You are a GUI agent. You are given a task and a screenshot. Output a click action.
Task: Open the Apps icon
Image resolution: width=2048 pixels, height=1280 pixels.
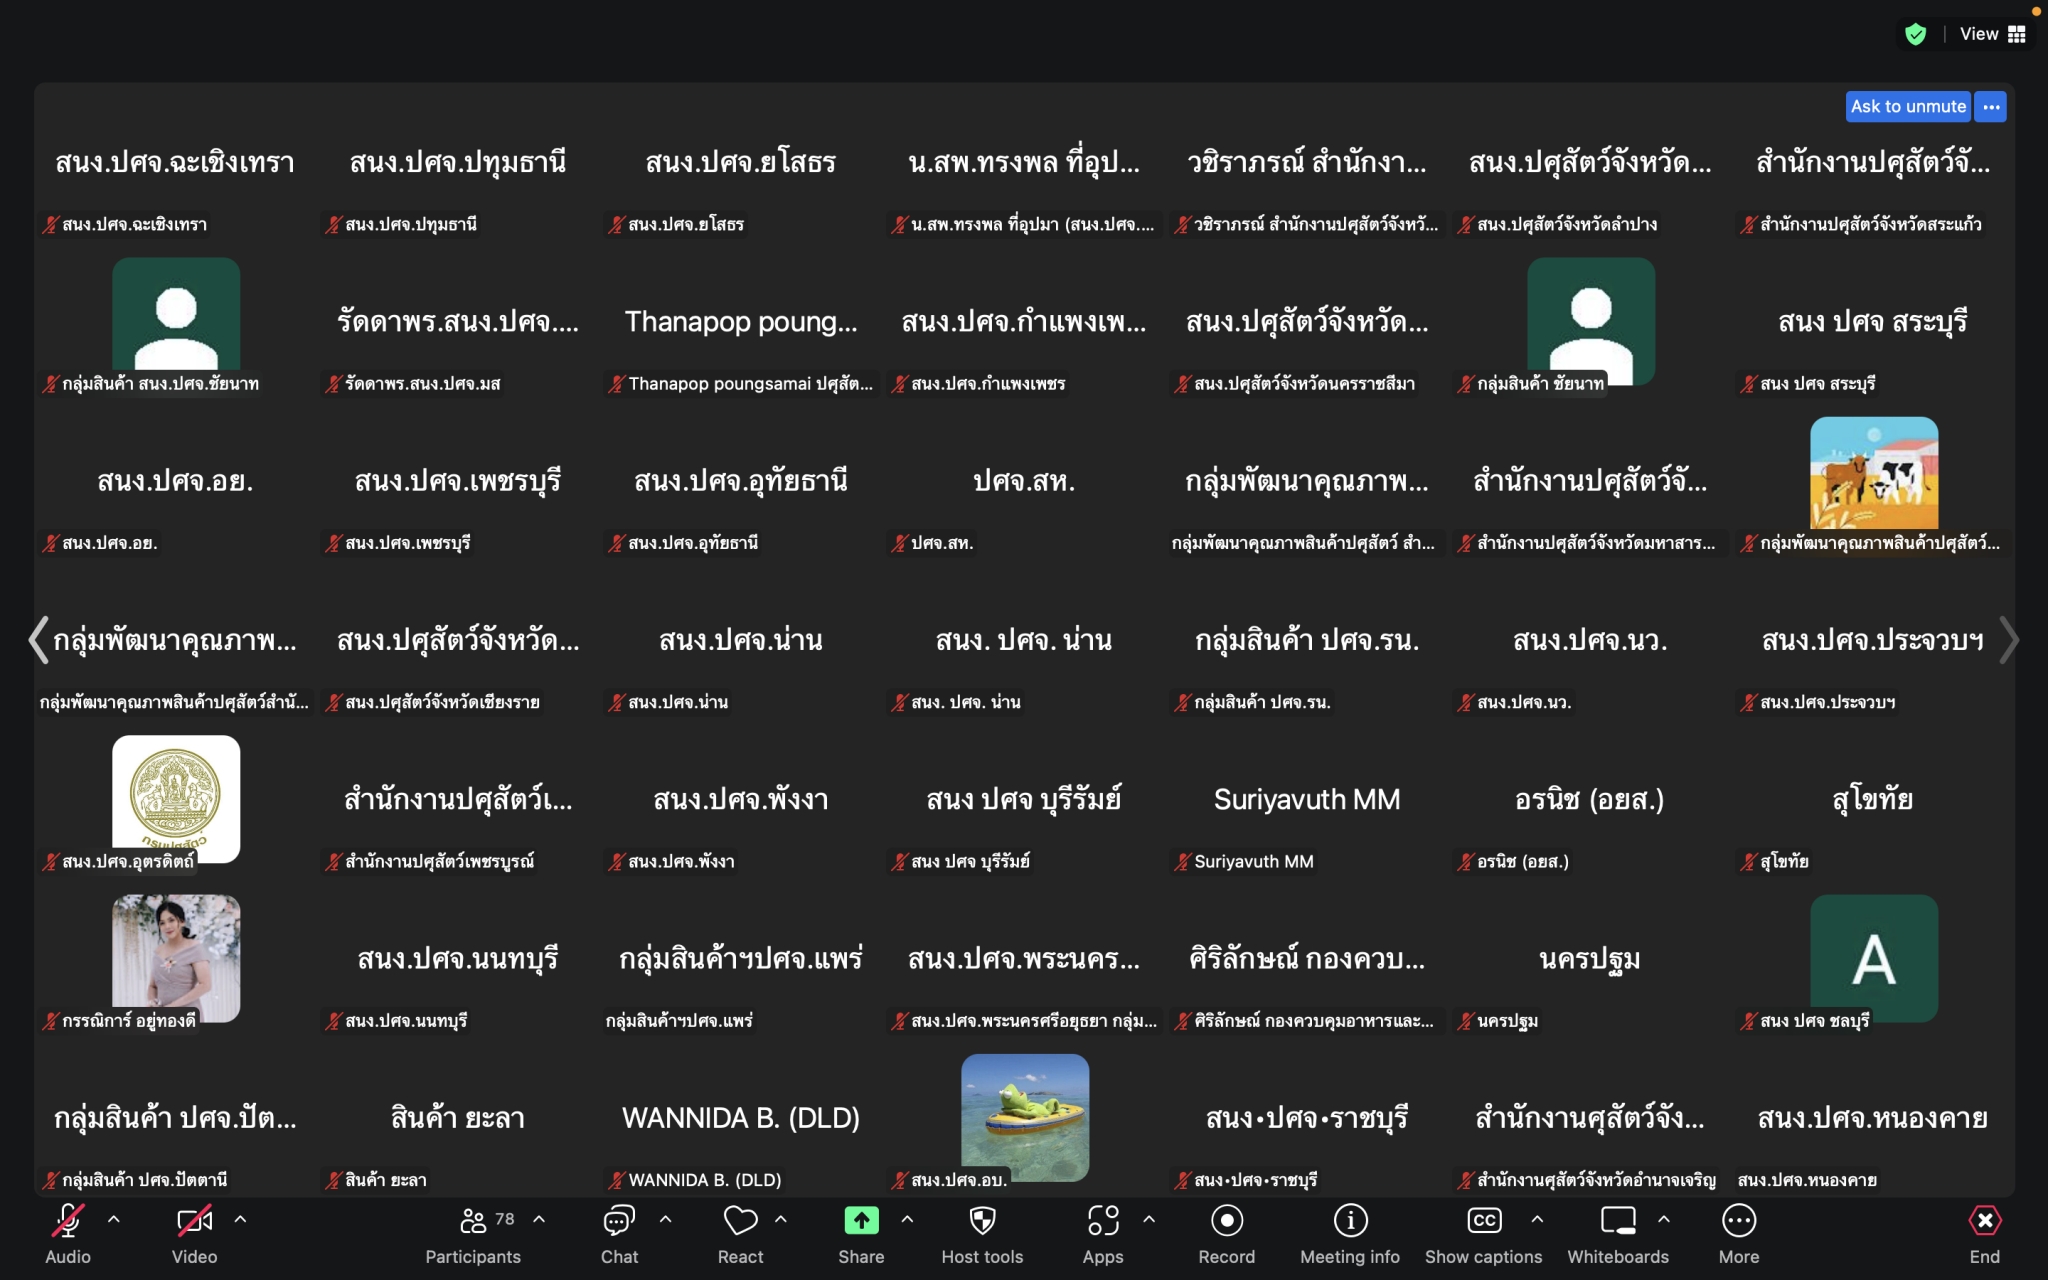pos(1103,1221)
